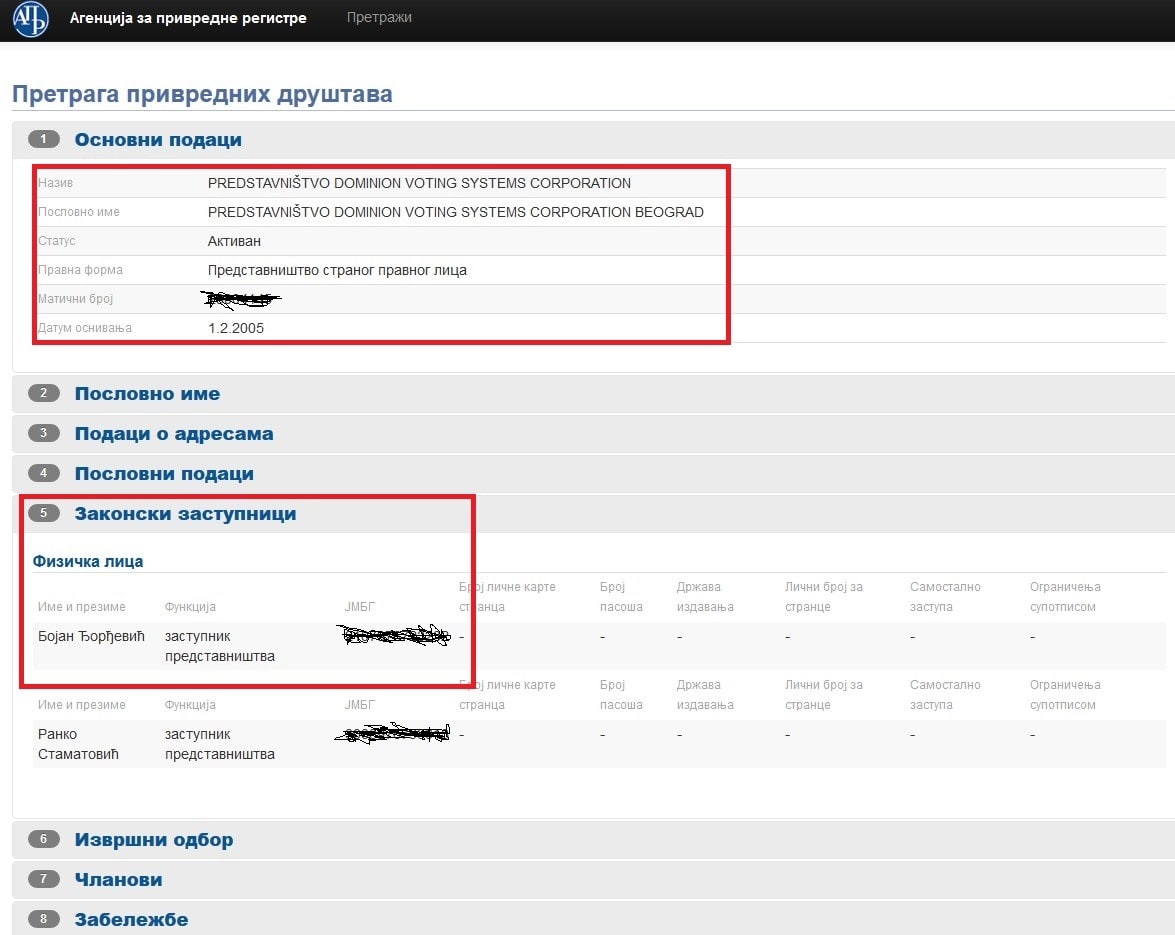Click the Датум оснивања field label
1175x935 pixels.
[85, 328]
